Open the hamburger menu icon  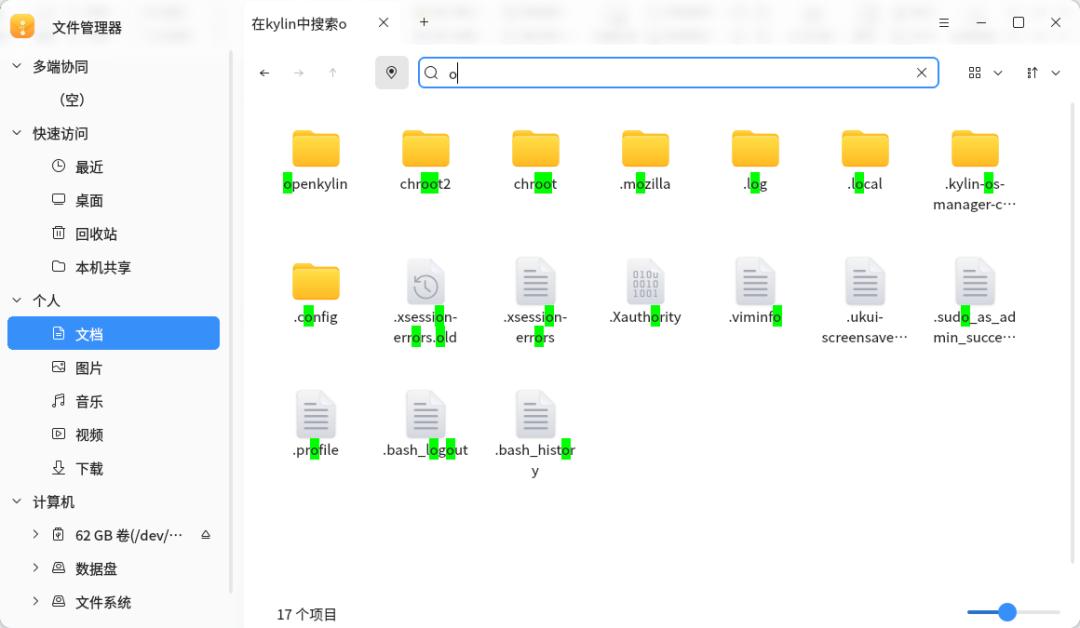942,22
